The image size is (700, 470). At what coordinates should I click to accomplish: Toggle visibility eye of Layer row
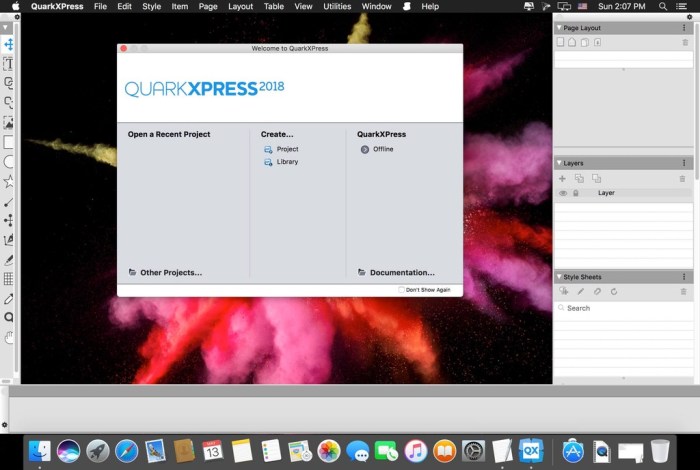[563, 193]
